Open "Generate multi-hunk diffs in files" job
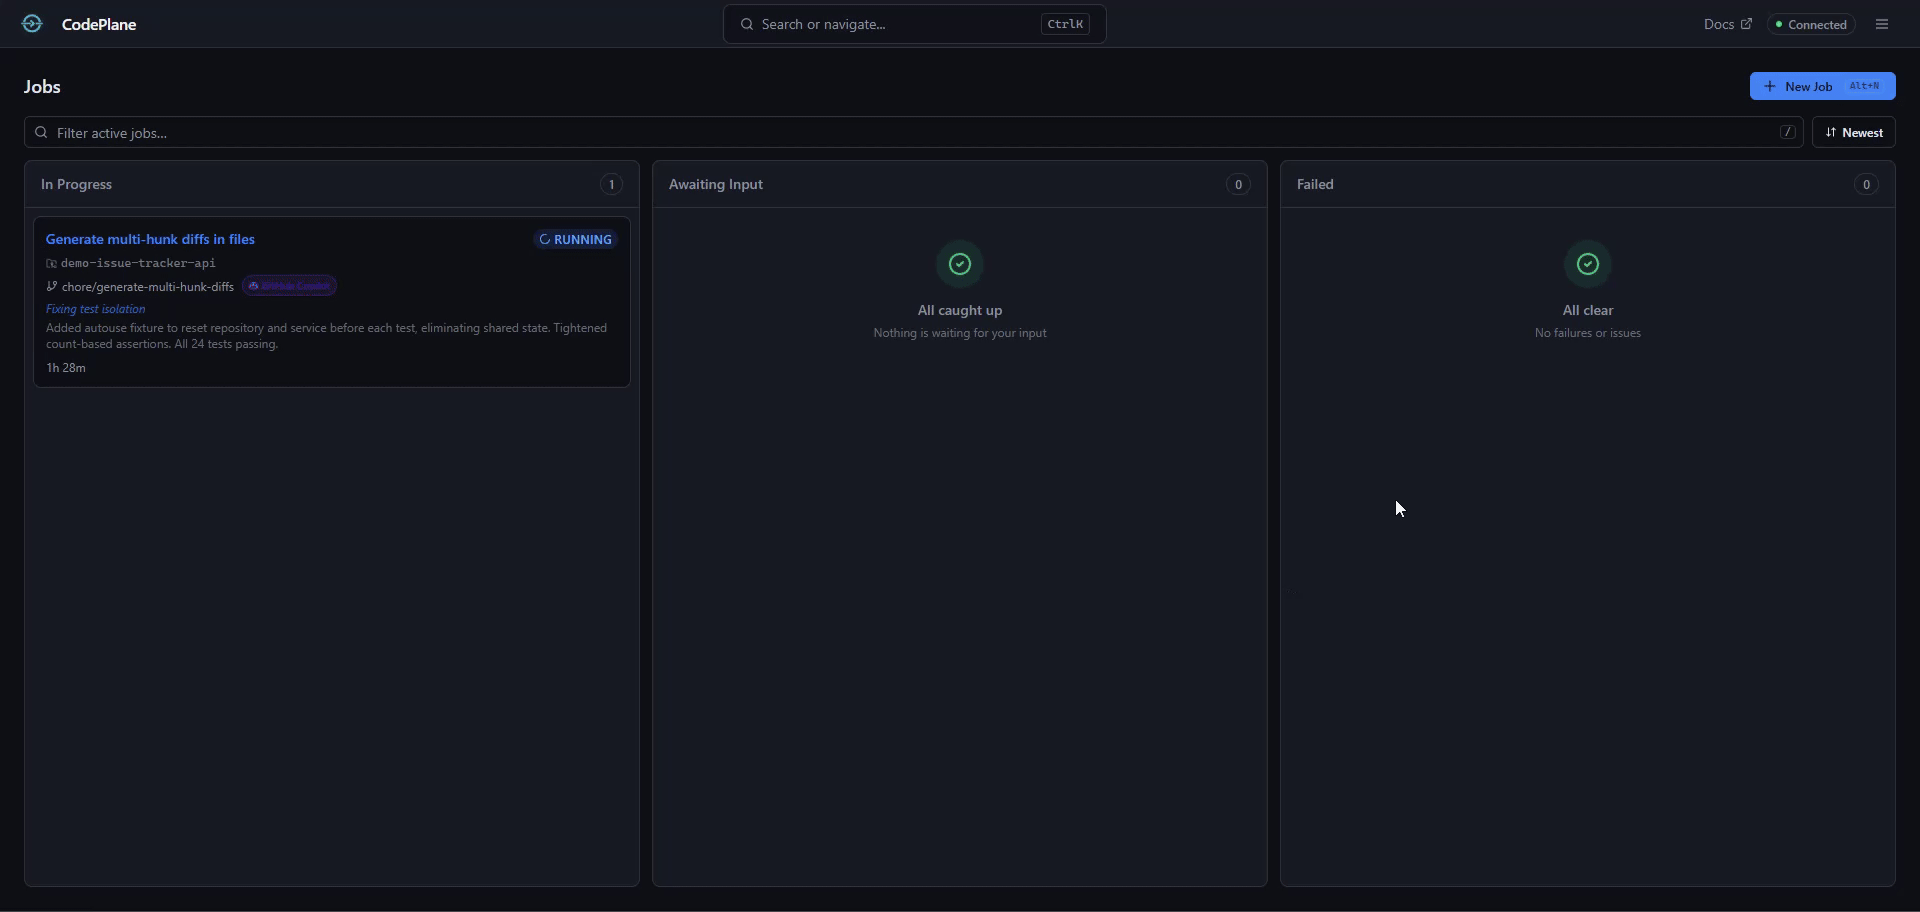This screenshot has height=912, width=1920. pos(150,240)
